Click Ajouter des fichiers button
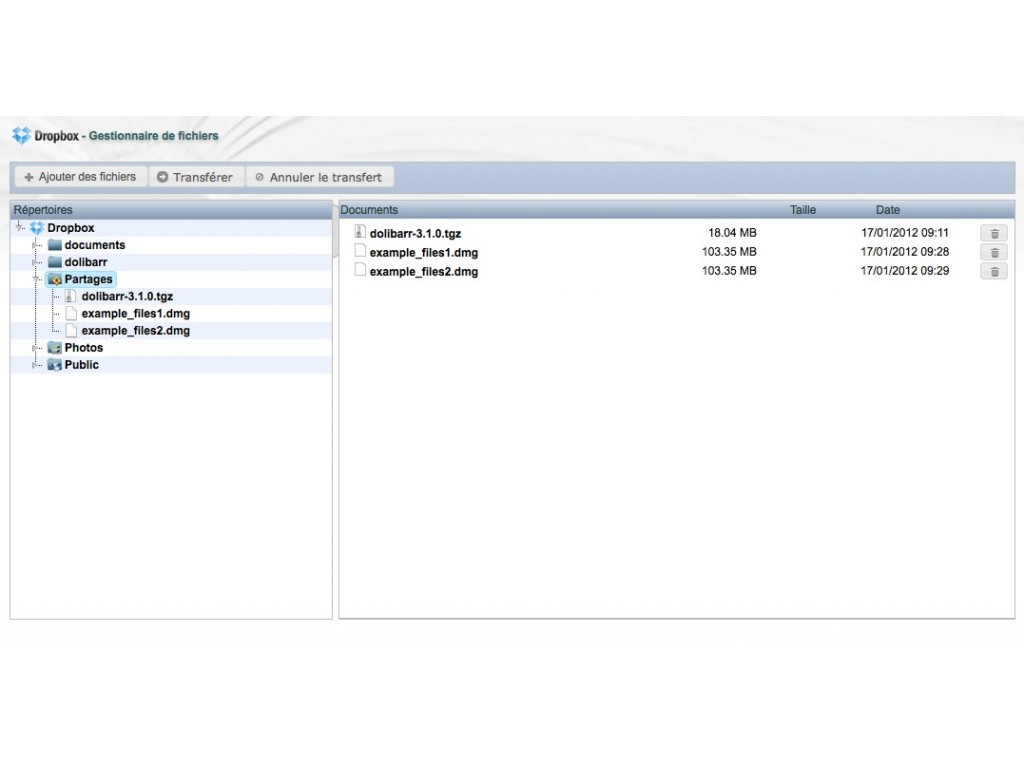 80,177
